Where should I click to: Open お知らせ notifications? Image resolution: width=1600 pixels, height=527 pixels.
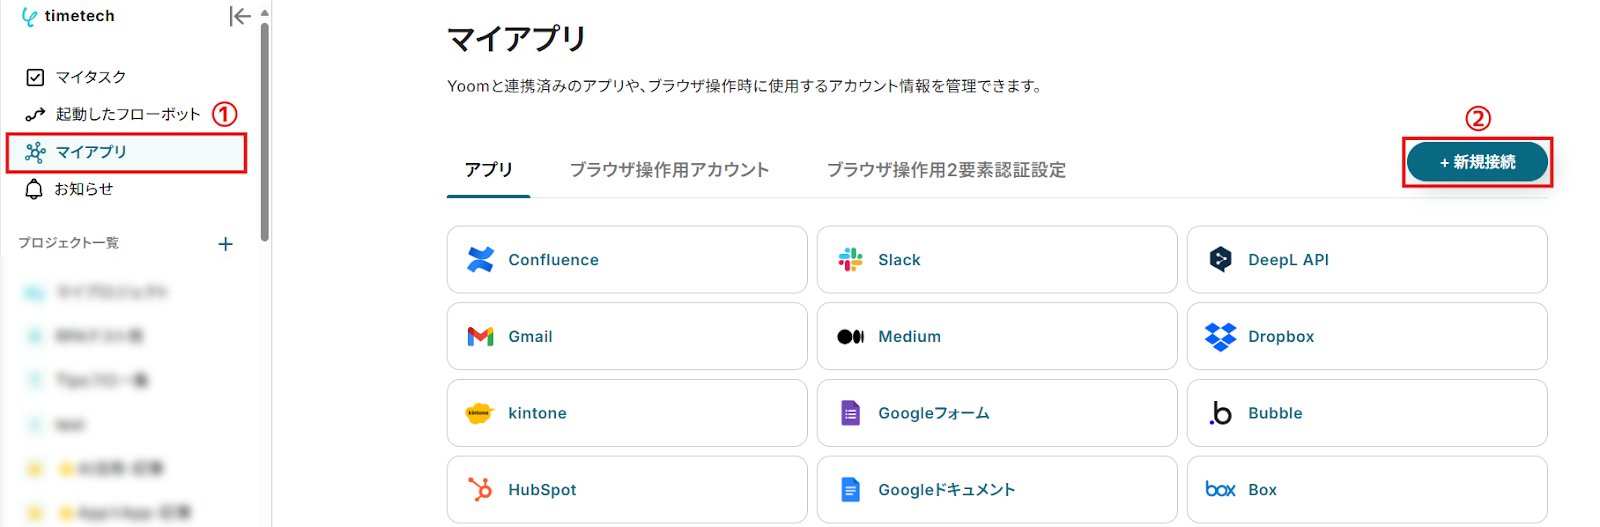coord(83,189)
